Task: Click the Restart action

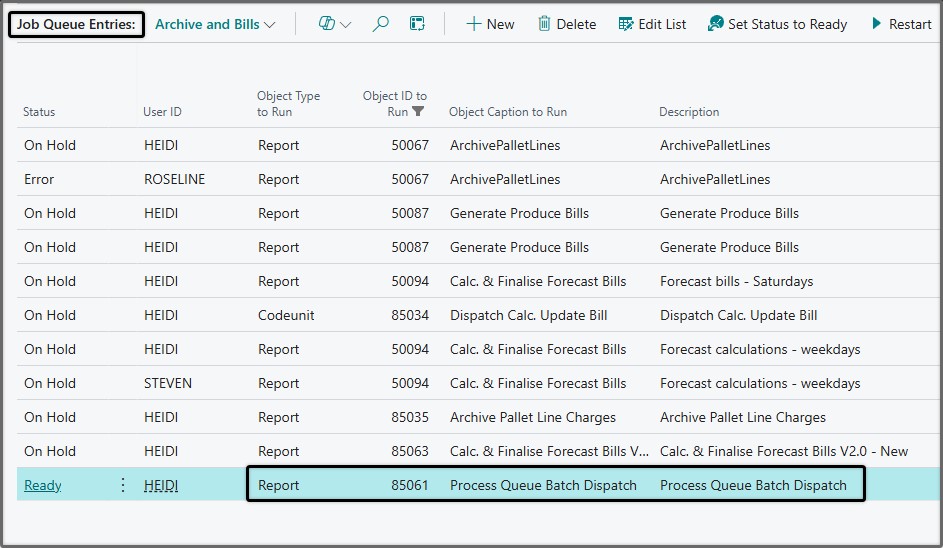Action: [x=901, y=24]
